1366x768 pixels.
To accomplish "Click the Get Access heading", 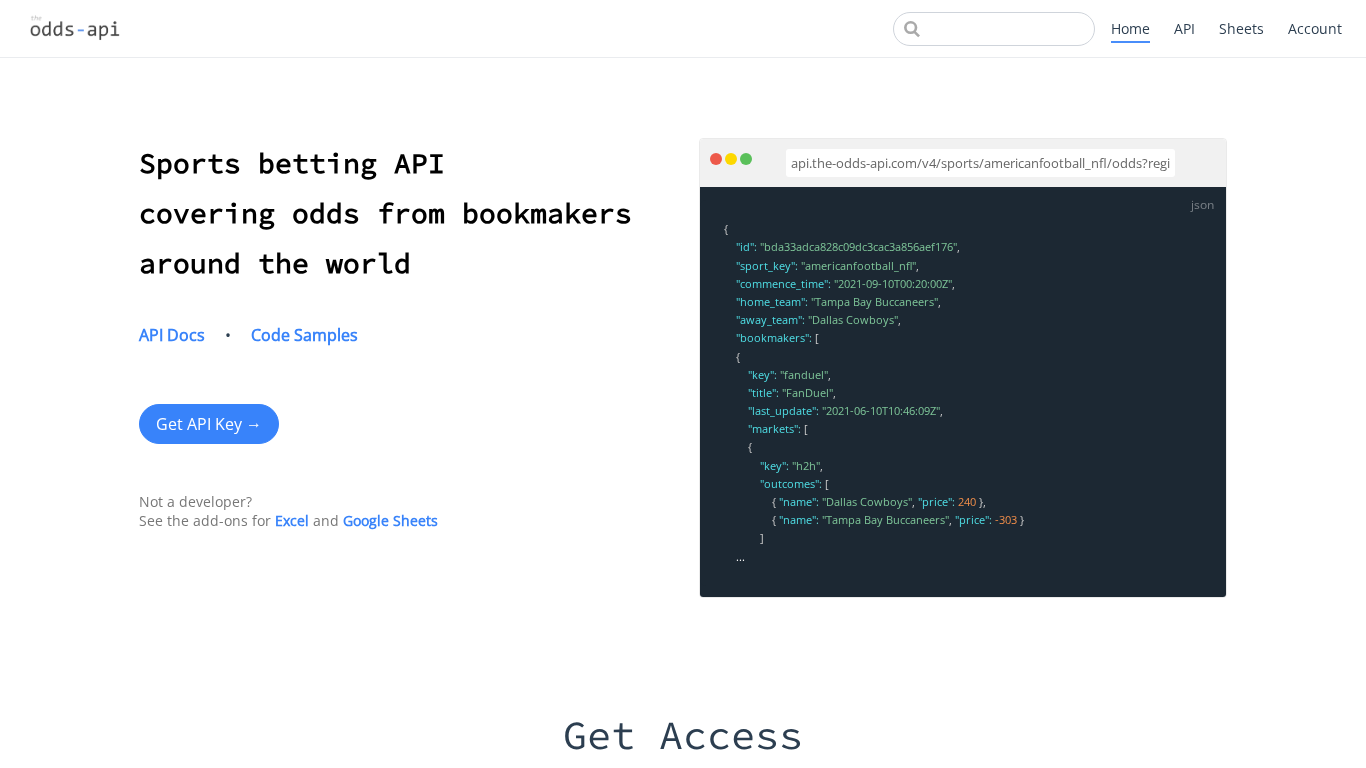I will point(683,736).
